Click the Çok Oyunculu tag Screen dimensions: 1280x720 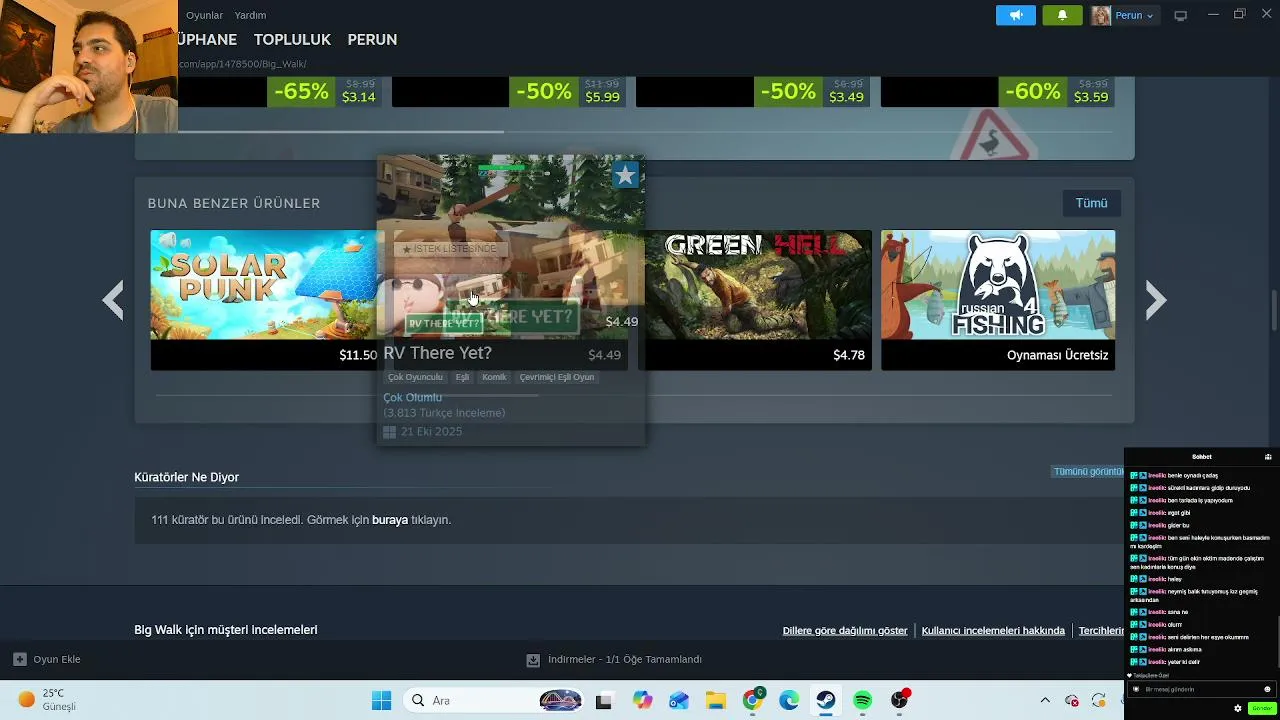point(415,377)
